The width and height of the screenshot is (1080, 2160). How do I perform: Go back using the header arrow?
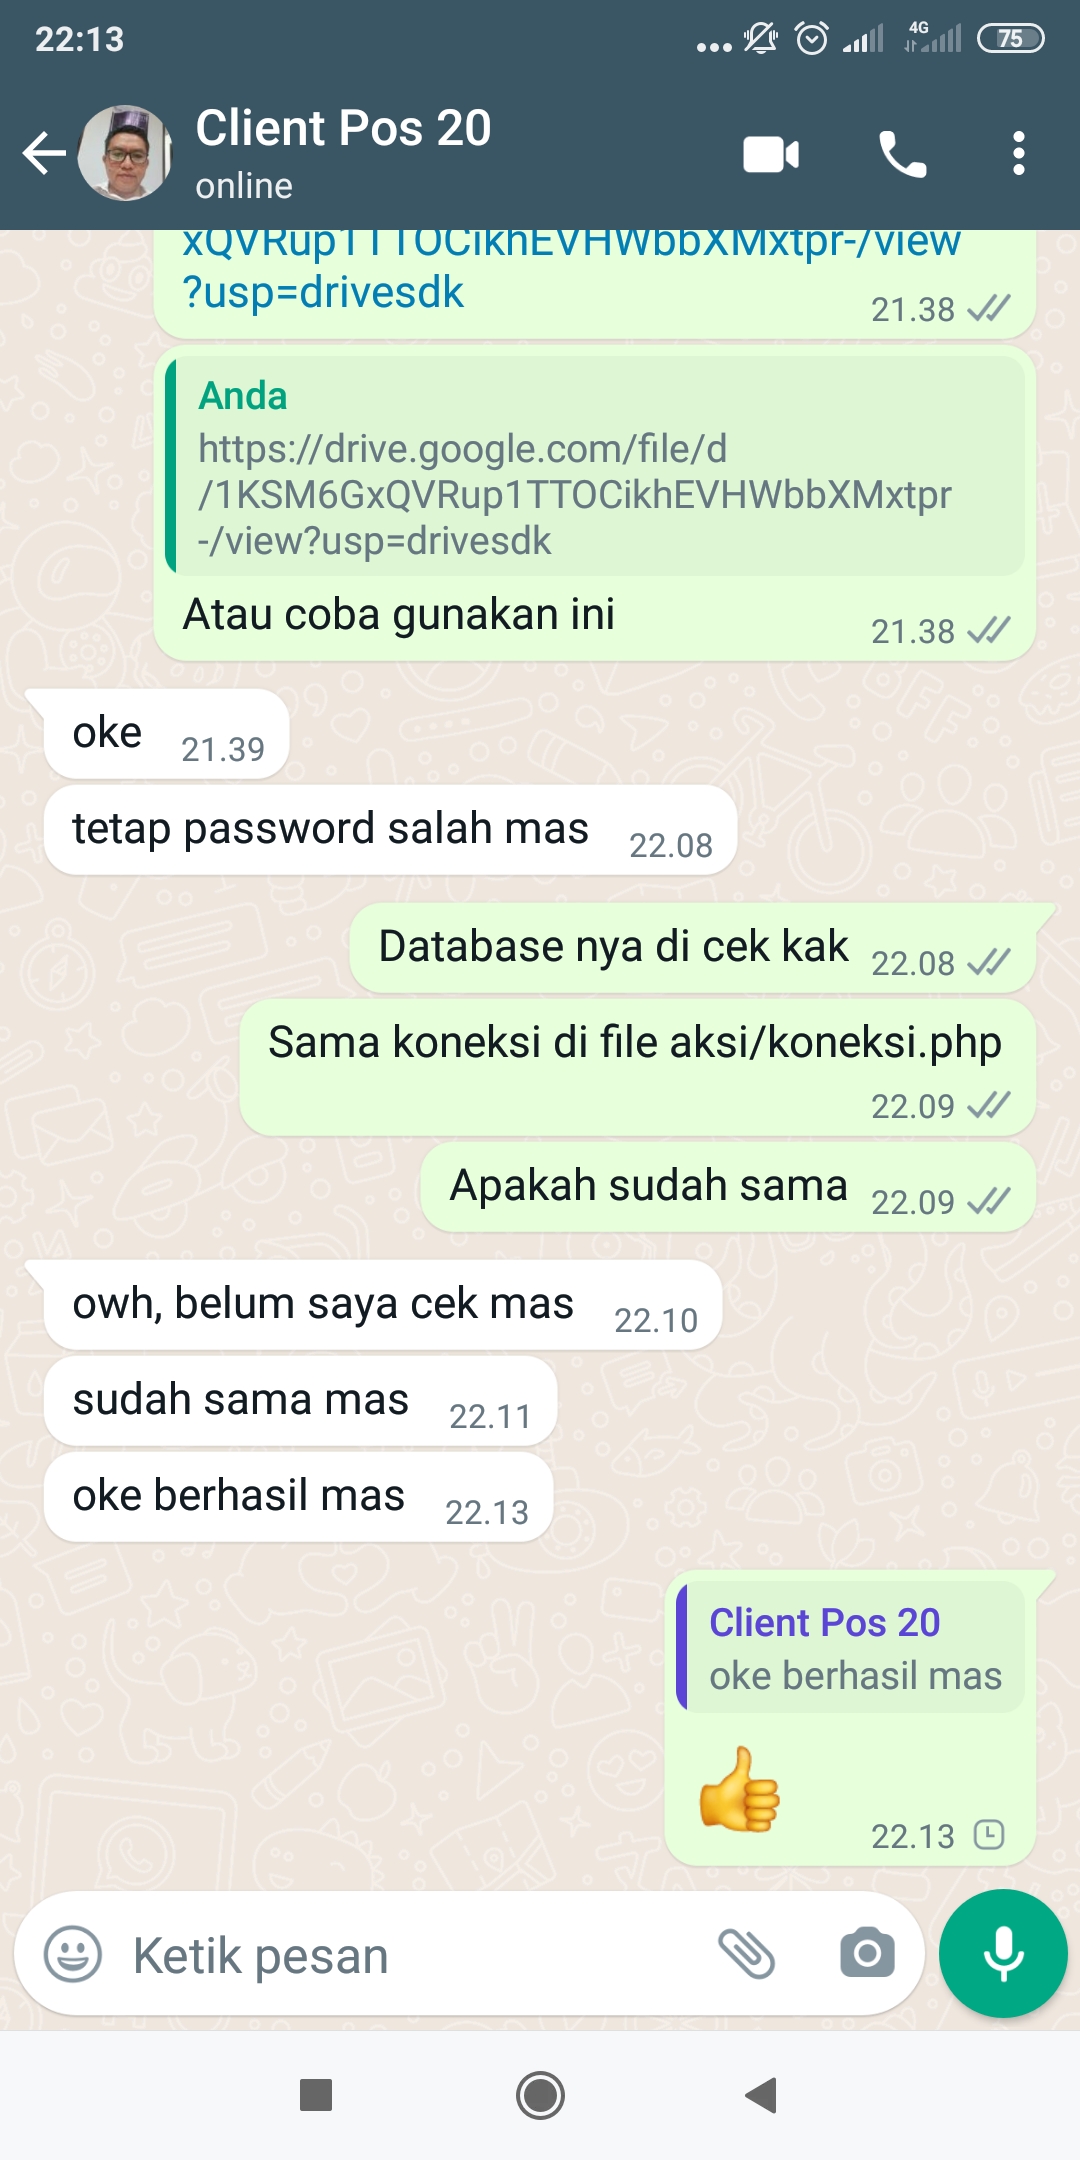45,154
